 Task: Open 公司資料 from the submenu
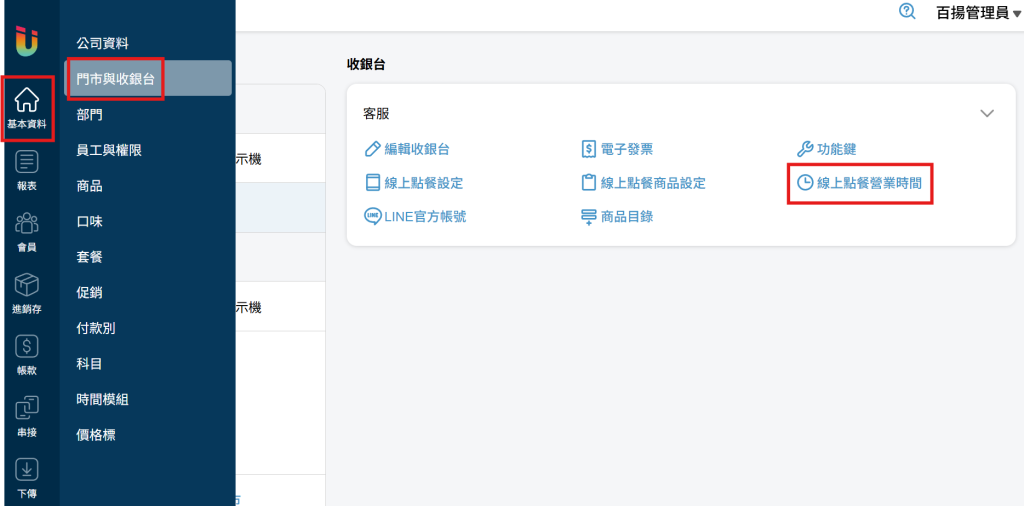tap(103, 43)
